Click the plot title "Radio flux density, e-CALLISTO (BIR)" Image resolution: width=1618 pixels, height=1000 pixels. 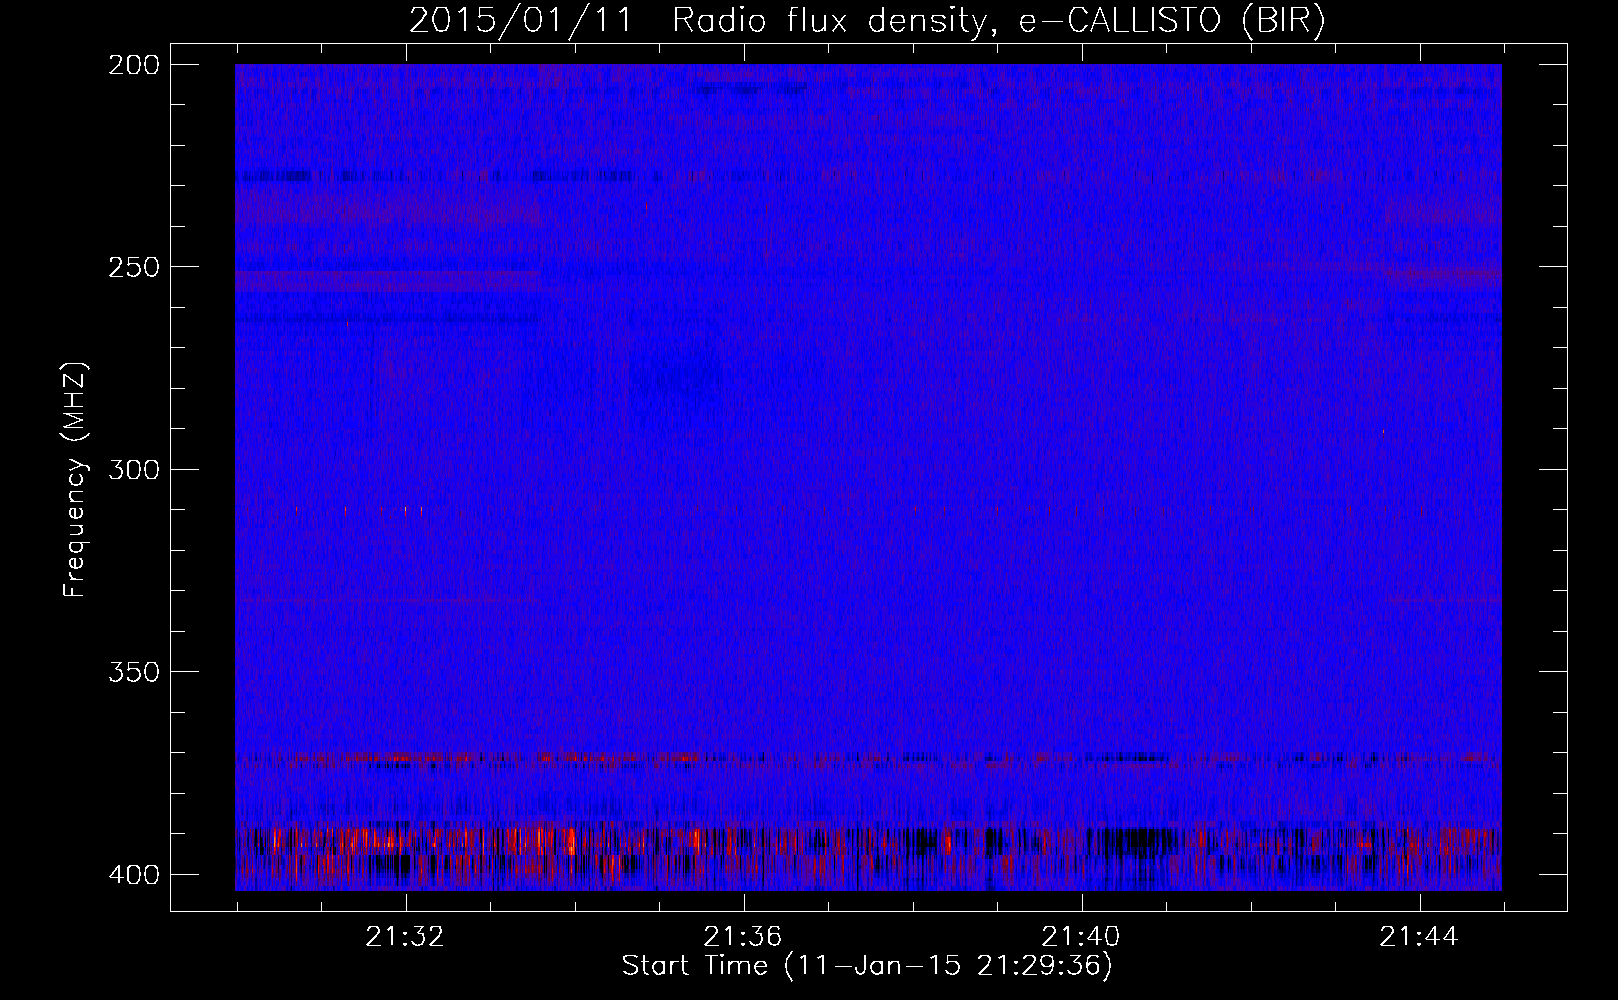(x=999, y=21)
